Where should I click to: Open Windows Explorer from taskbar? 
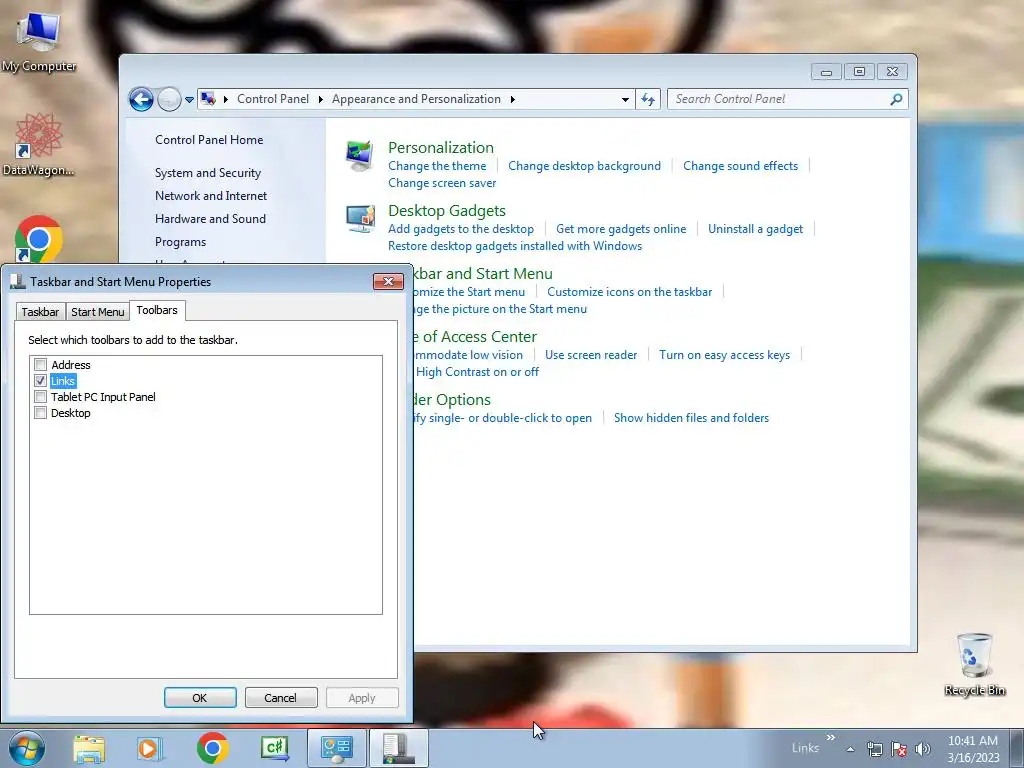coord(89,749)
